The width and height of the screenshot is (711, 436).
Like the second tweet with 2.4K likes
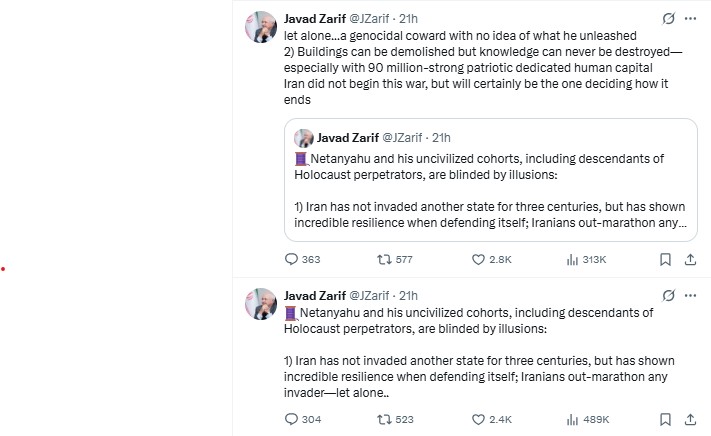pyautogui.click(x=478, y=419)
